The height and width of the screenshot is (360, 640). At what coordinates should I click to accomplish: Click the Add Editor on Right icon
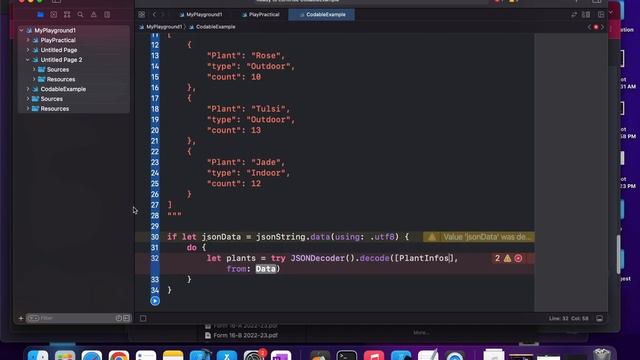coord(601,15)
